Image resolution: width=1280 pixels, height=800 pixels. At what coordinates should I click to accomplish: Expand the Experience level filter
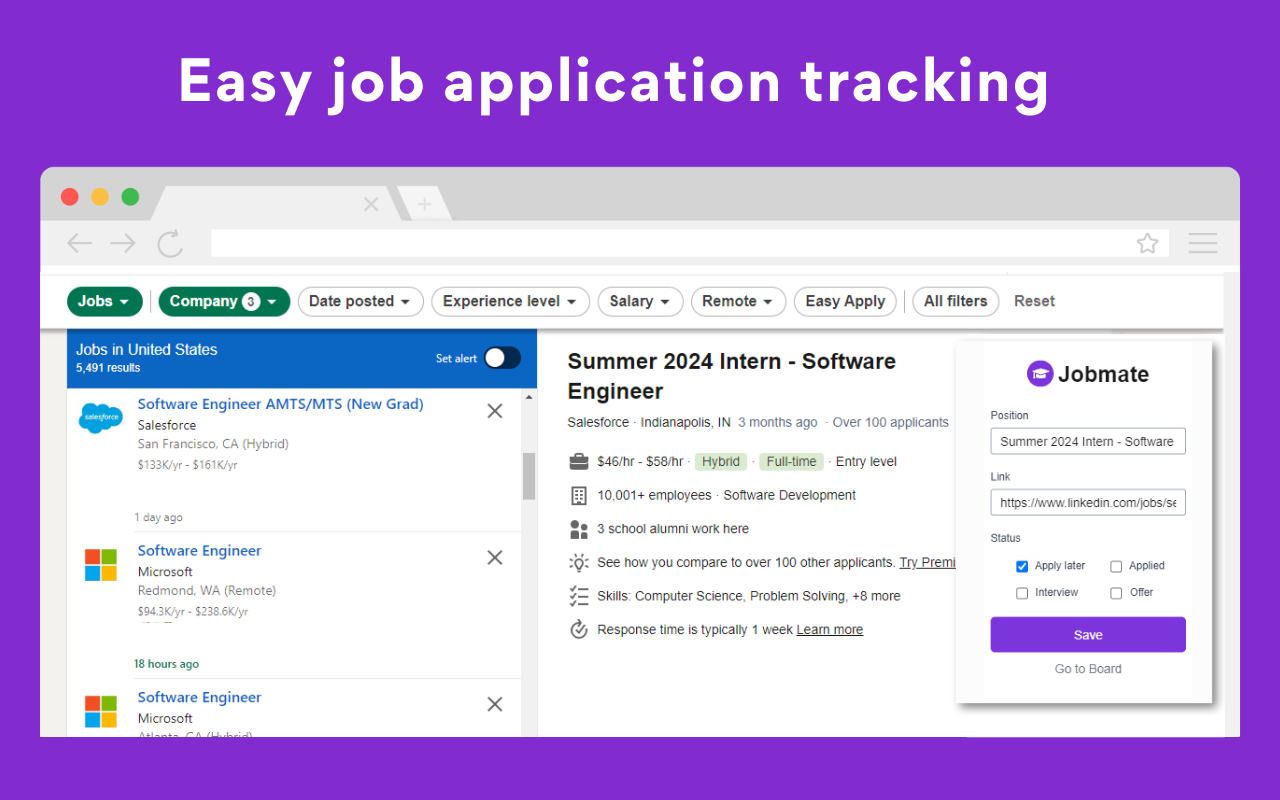tap(510, 301)
